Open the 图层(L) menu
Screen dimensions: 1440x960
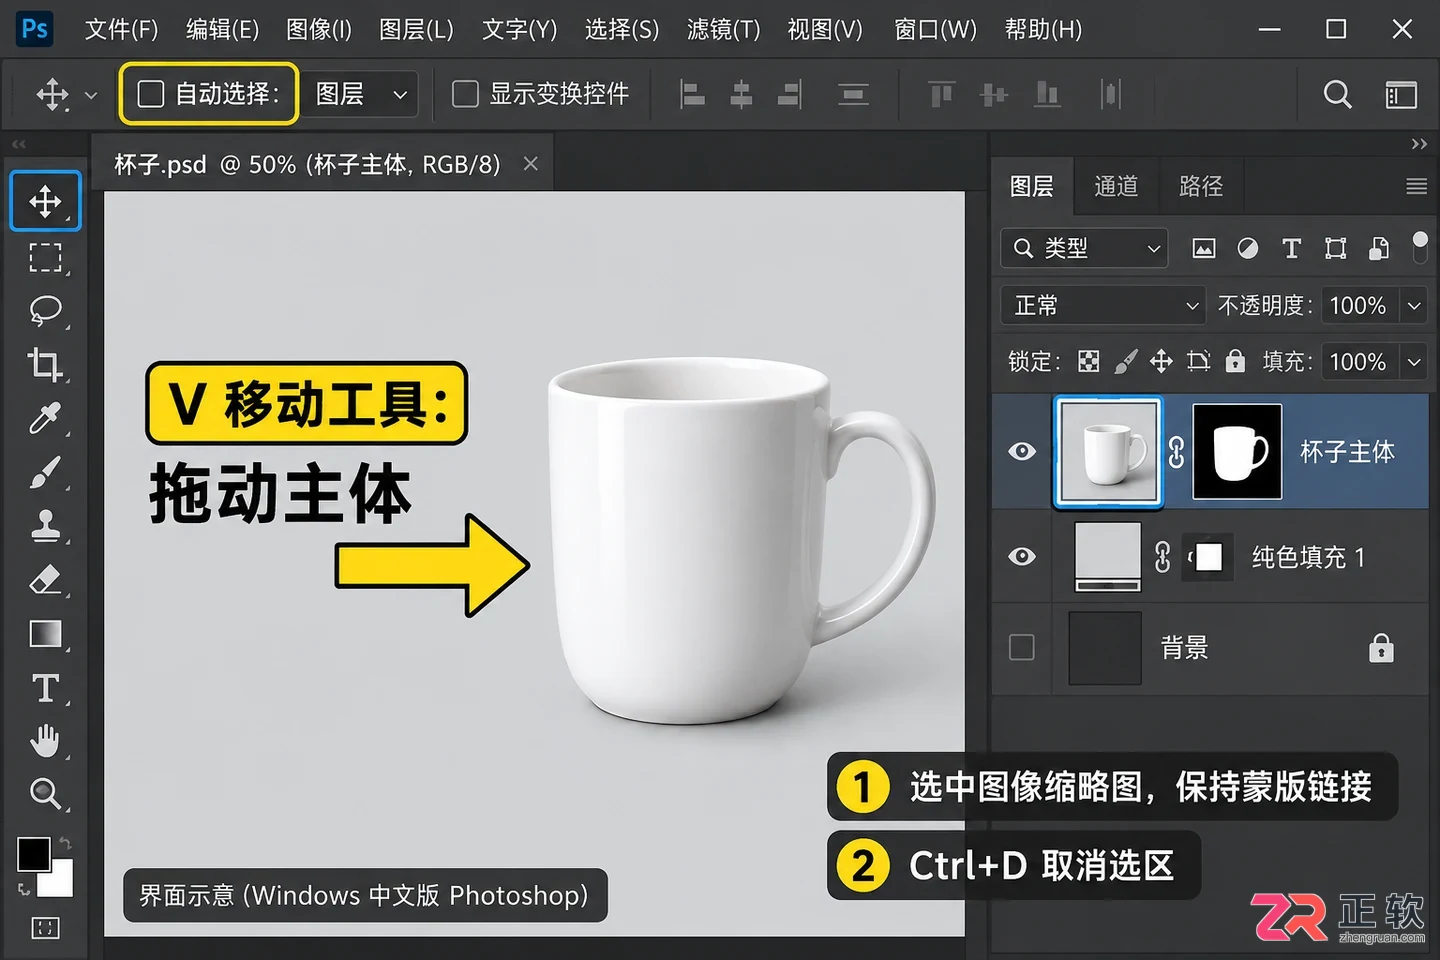[x=416, y=30]
